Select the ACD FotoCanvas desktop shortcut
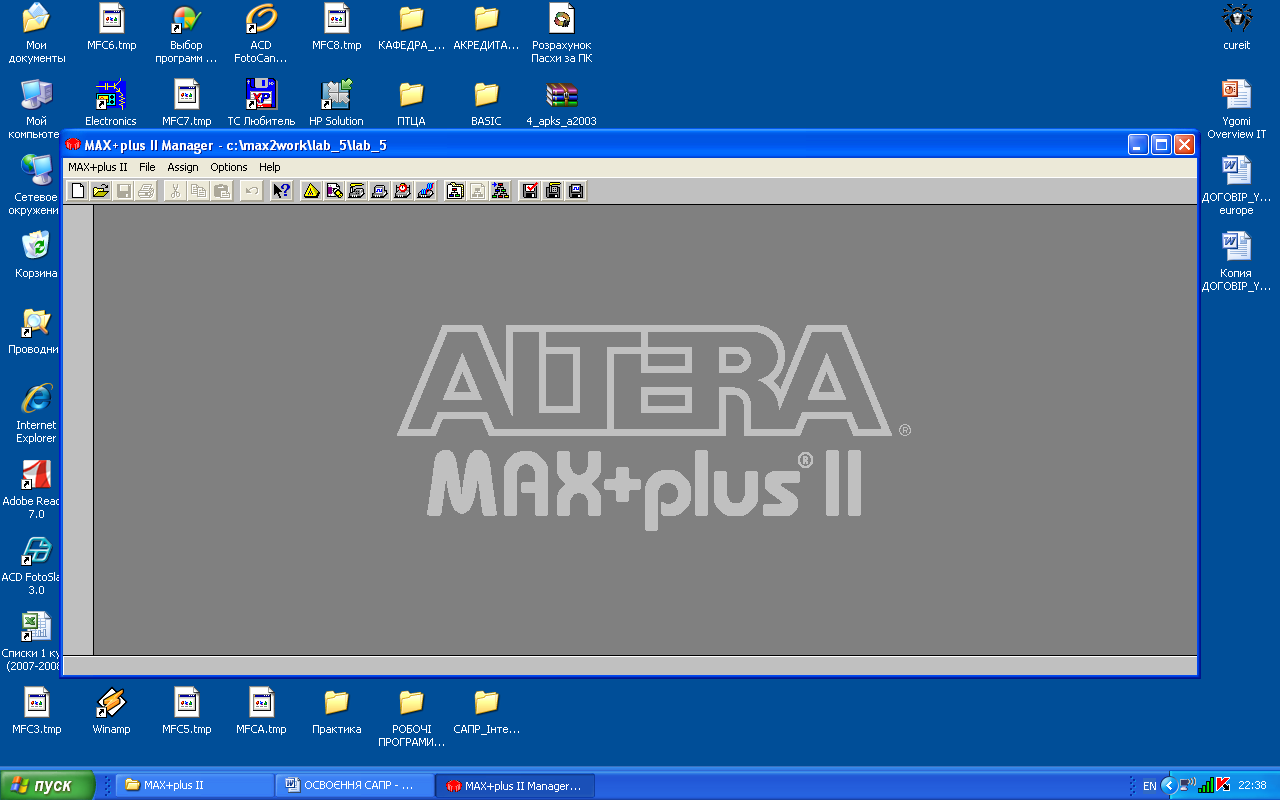 click(261, 34)
